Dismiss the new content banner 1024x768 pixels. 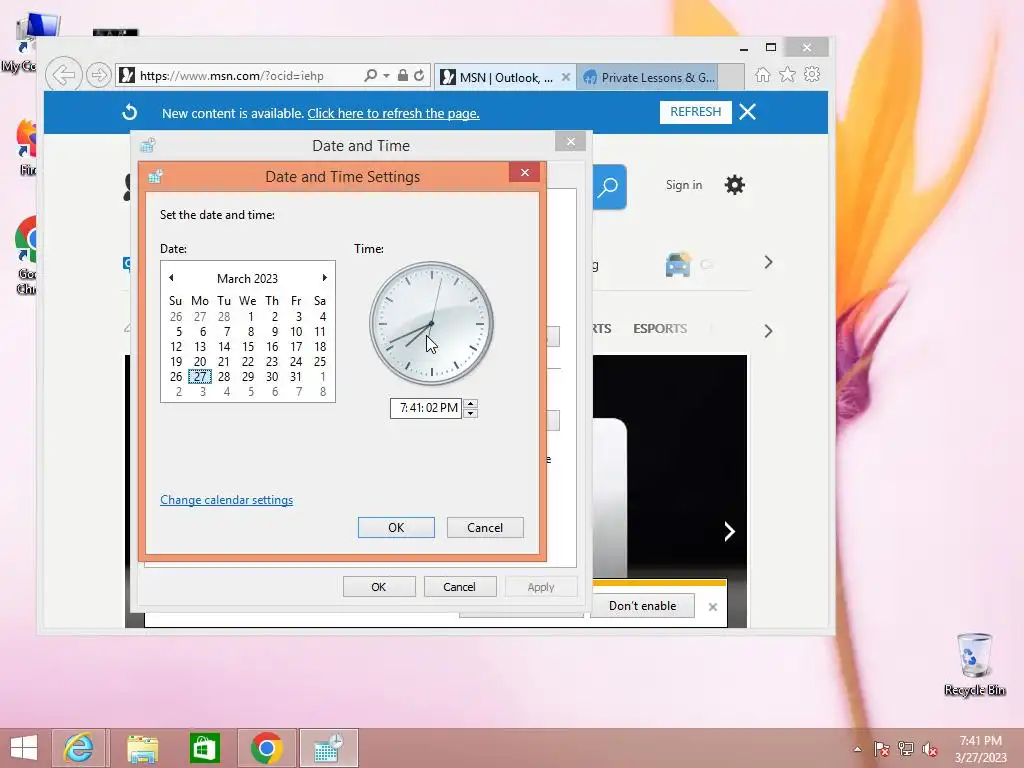coord(748,112)
